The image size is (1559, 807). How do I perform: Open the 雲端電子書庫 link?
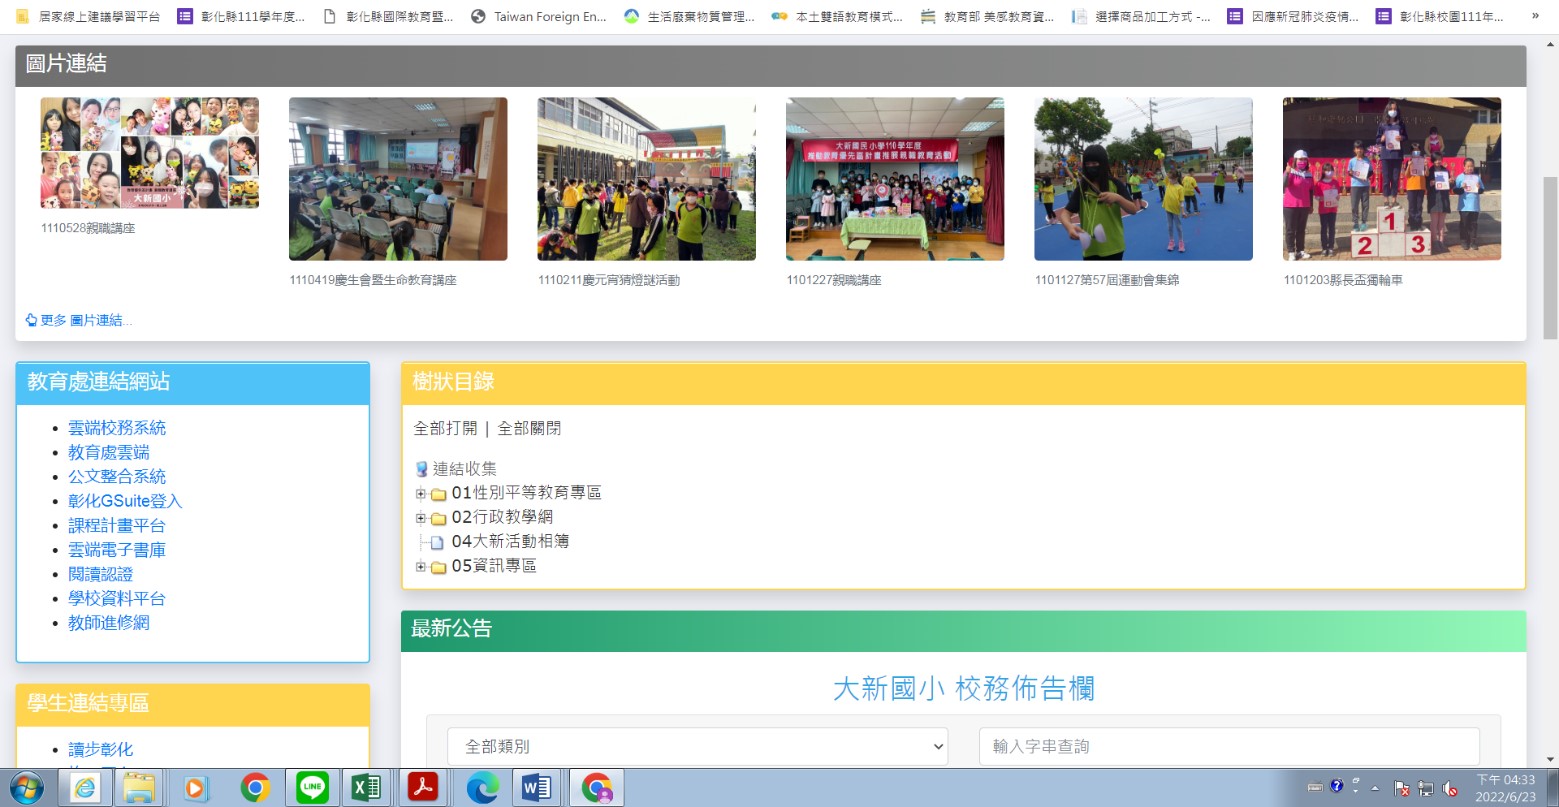117,550
